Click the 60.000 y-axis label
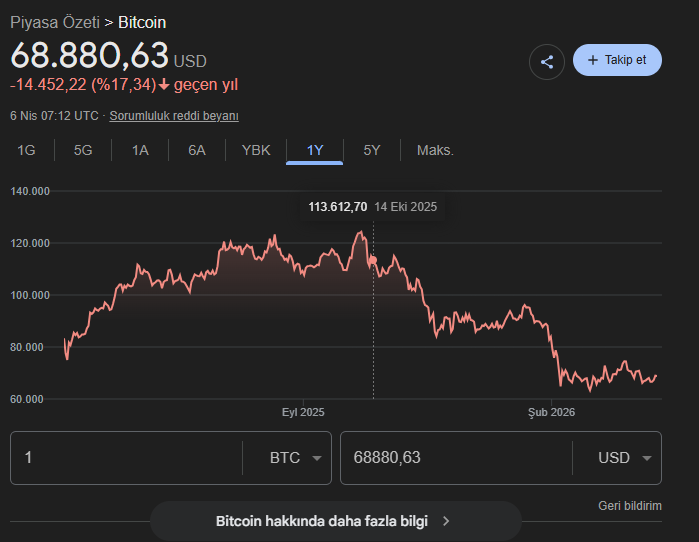The image size is (699, 542). click(27, 399)
